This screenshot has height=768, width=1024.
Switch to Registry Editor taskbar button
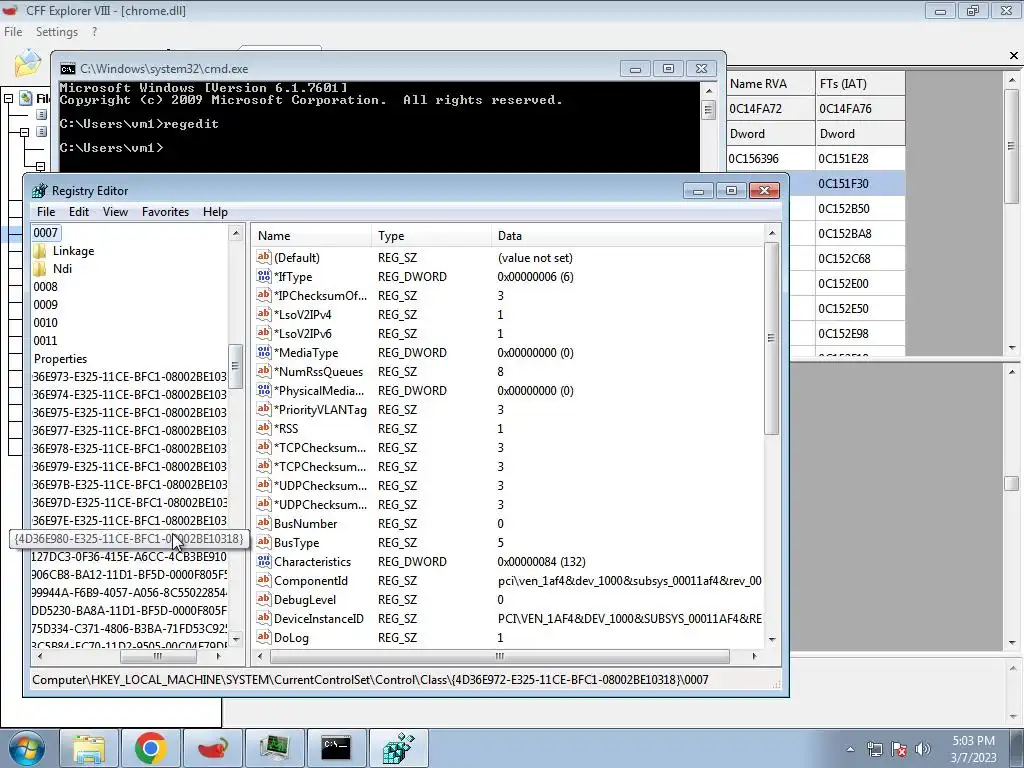(398, 748)
